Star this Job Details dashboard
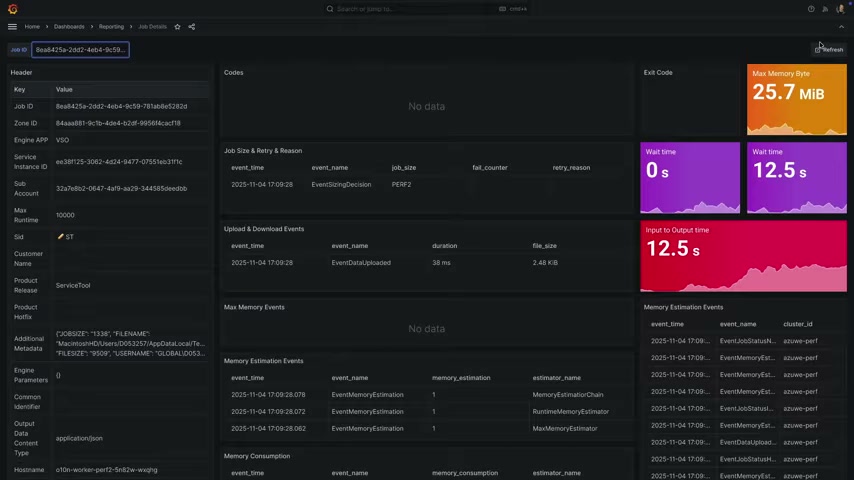Screen dimensions: 854x480 [x=177, y=27]
